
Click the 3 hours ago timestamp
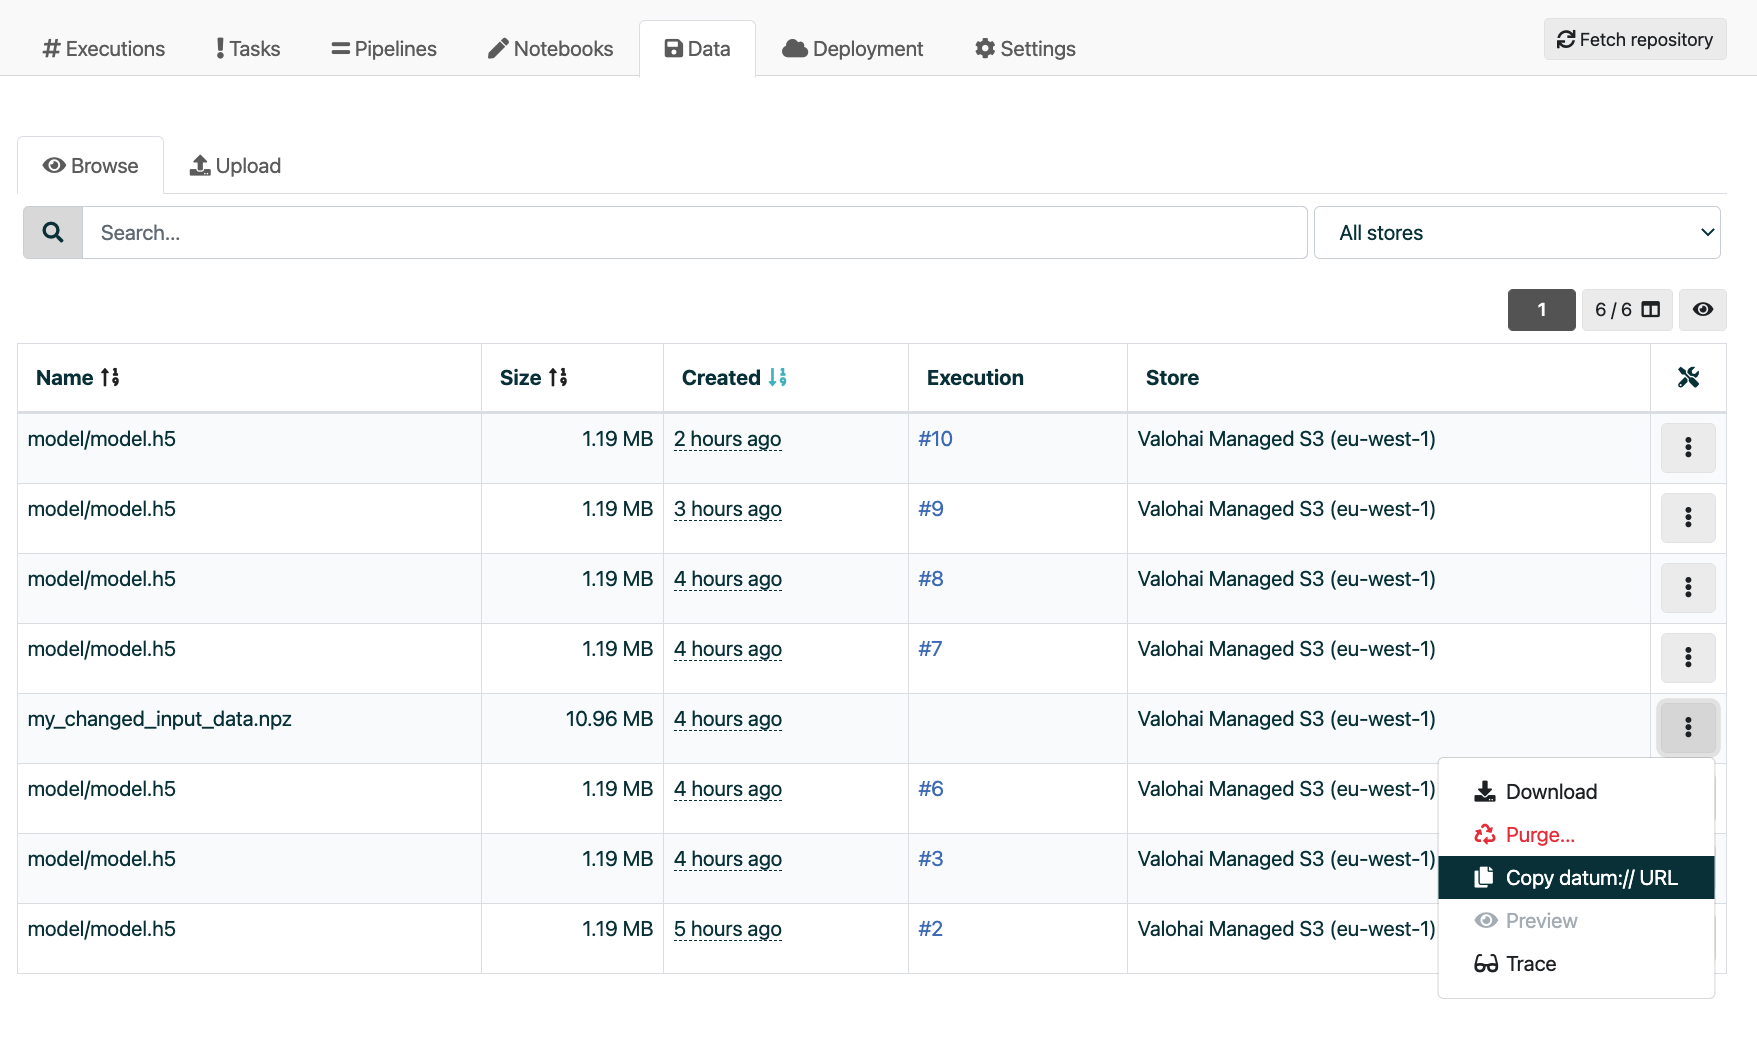click(727, 509)
